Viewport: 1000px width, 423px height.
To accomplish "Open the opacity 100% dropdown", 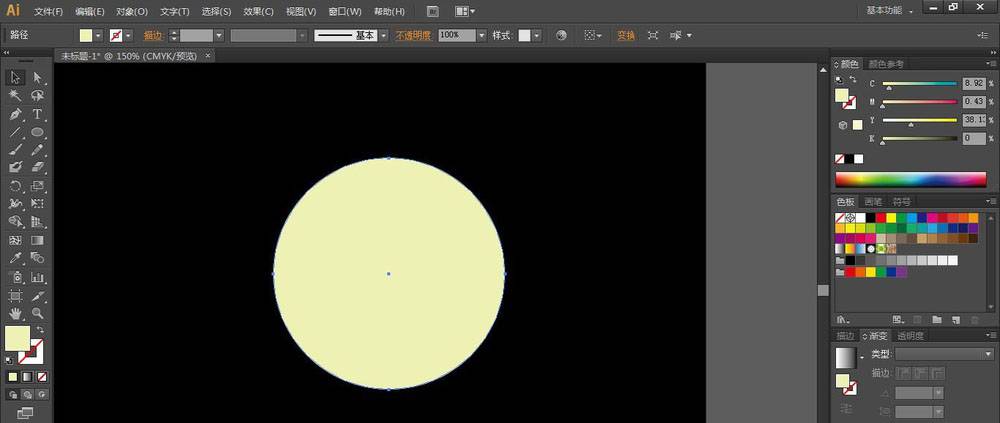I will coord(481,35).
